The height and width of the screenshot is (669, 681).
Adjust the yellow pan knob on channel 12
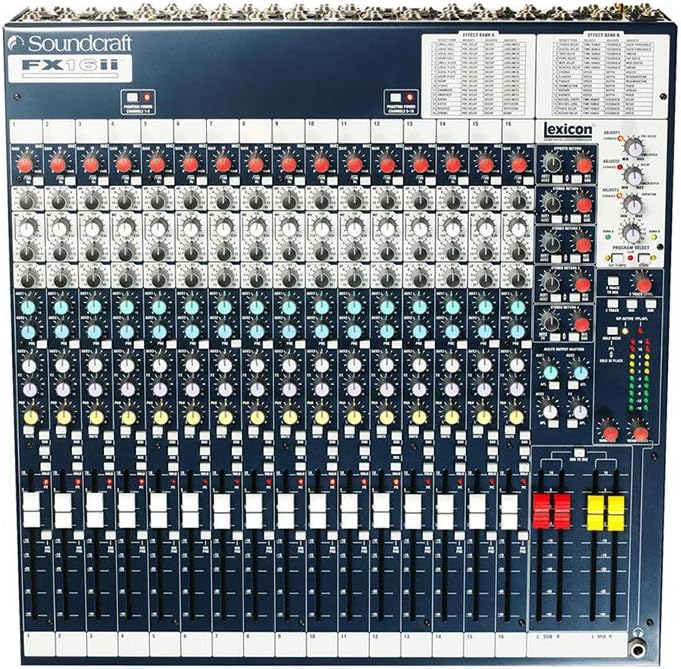click(x=386, y=417)
